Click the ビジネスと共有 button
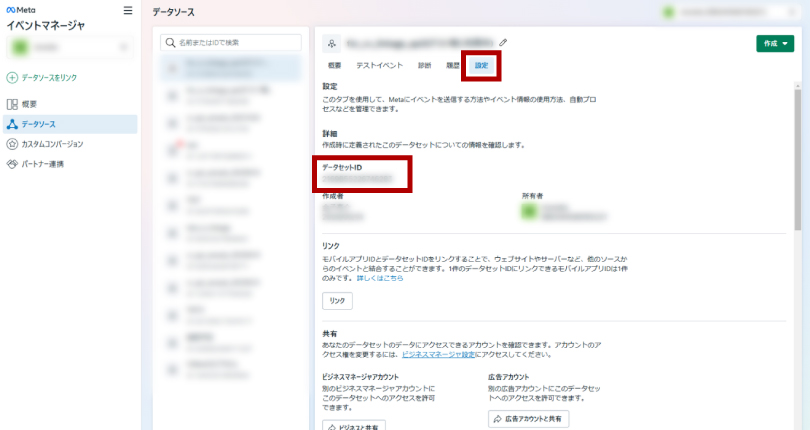This screenshot has width=810, height=430. coord(354,425)
